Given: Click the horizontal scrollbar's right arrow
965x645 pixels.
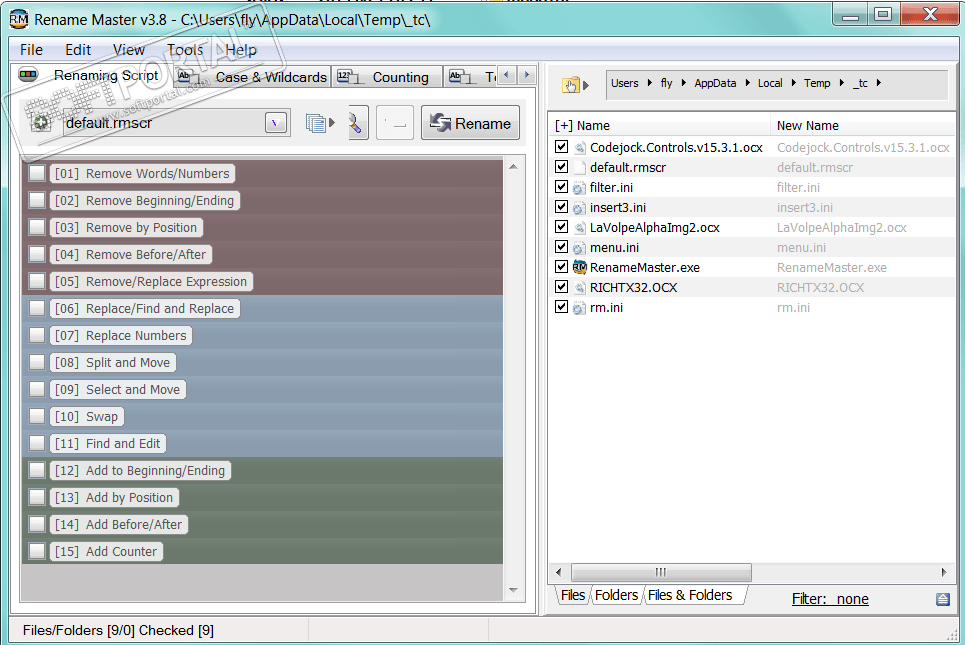Looking at the screenshot, I should (944, 572).
